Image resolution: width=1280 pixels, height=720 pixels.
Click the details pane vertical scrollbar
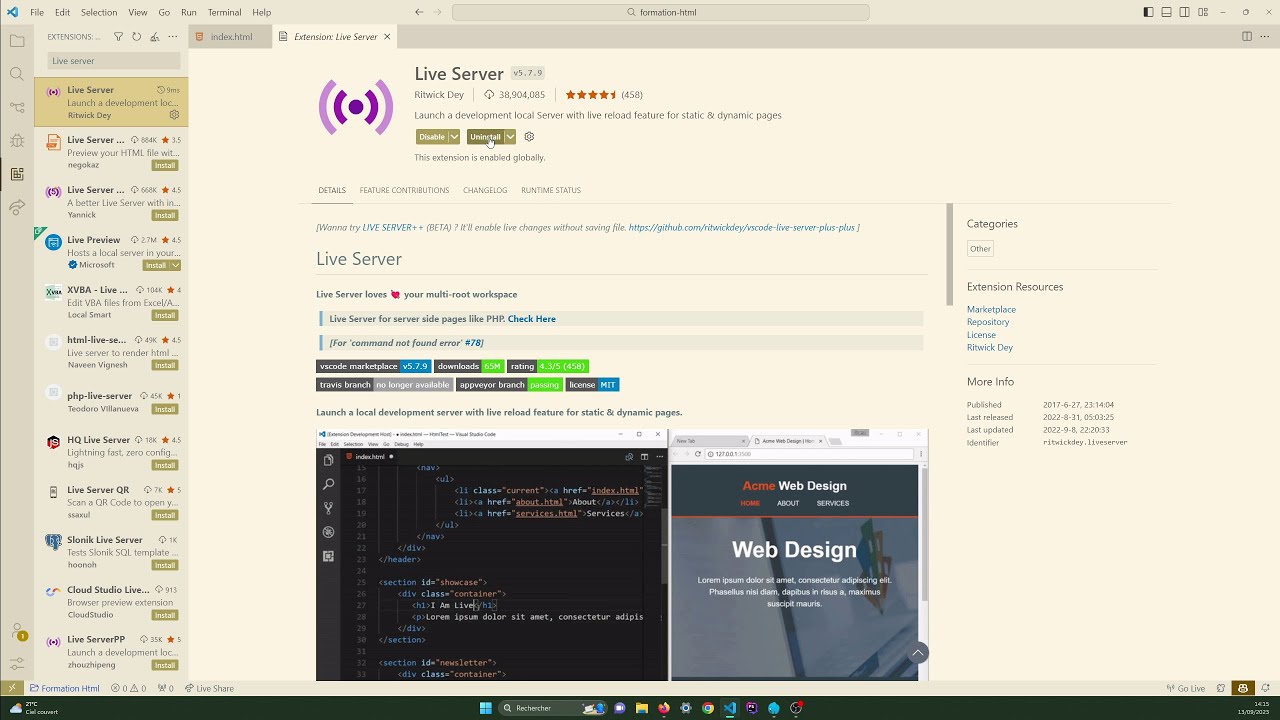point(950,255)
